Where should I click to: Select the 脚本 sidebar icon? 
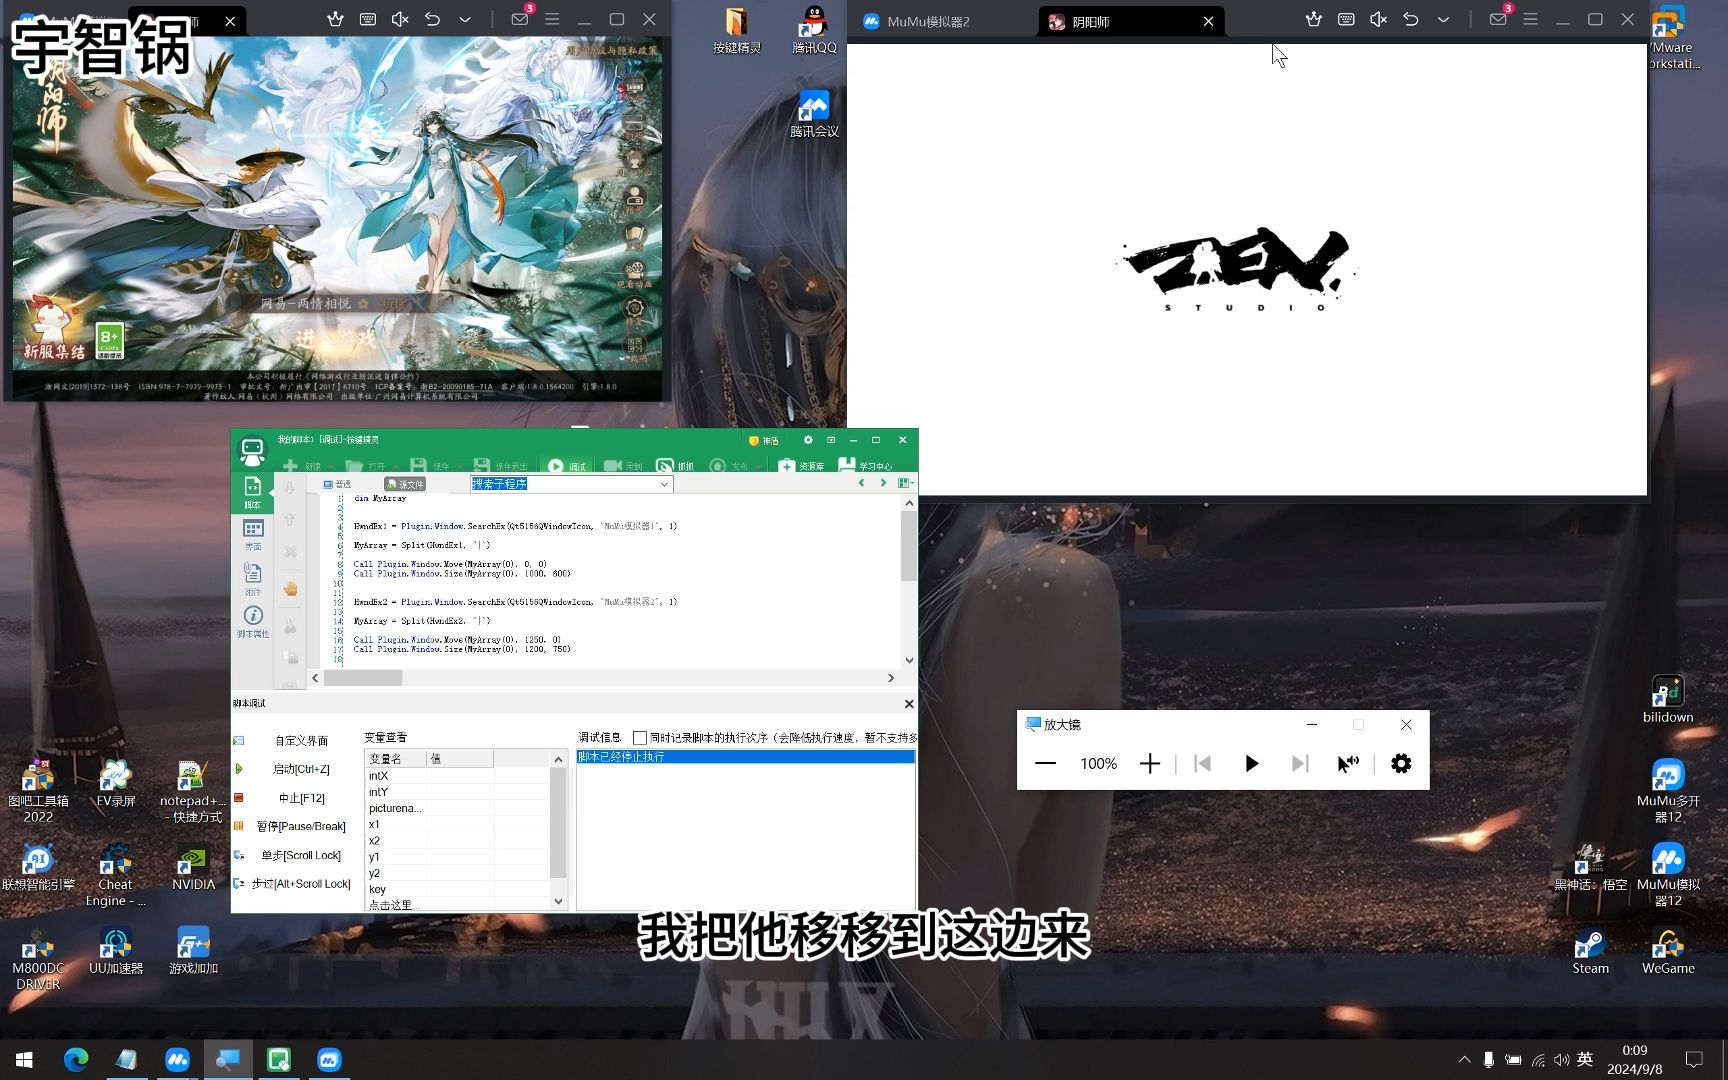(x=253, y=491)
